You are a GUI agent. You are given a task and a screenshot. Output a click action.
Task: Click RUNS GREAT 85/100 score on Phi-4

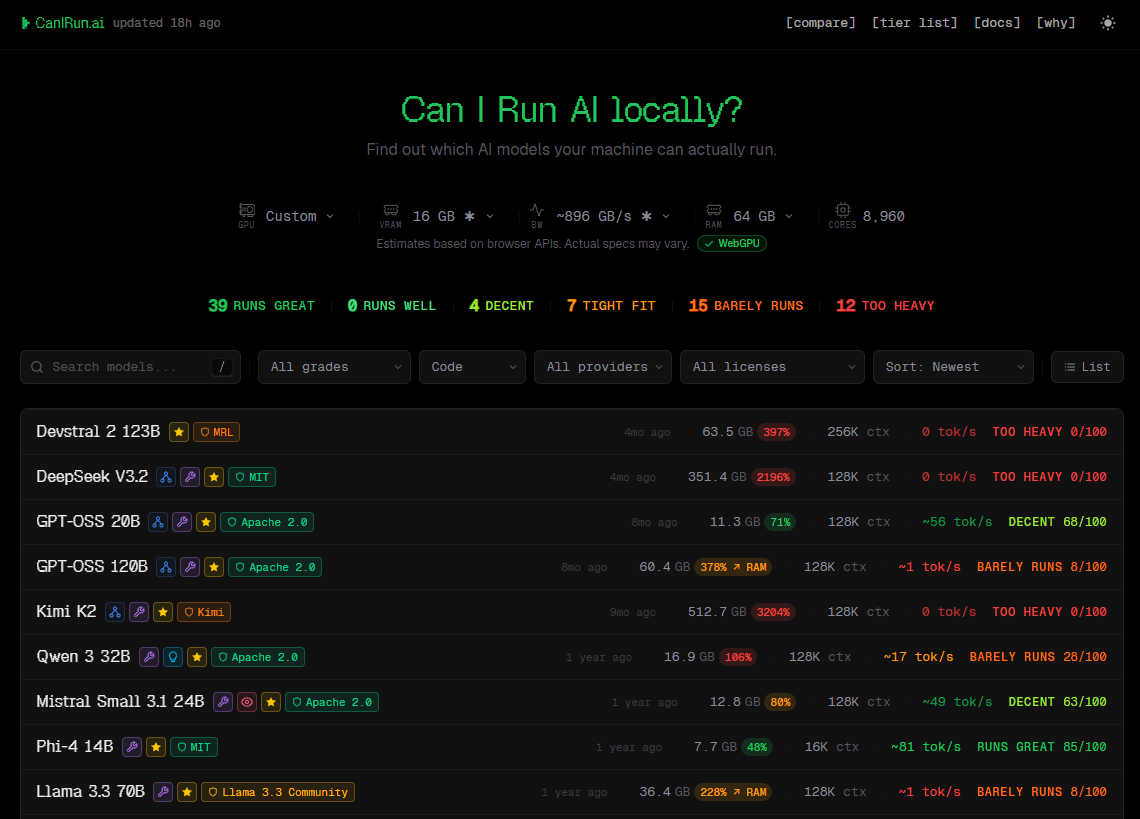pyautogui.click(x=1041, y=747)
